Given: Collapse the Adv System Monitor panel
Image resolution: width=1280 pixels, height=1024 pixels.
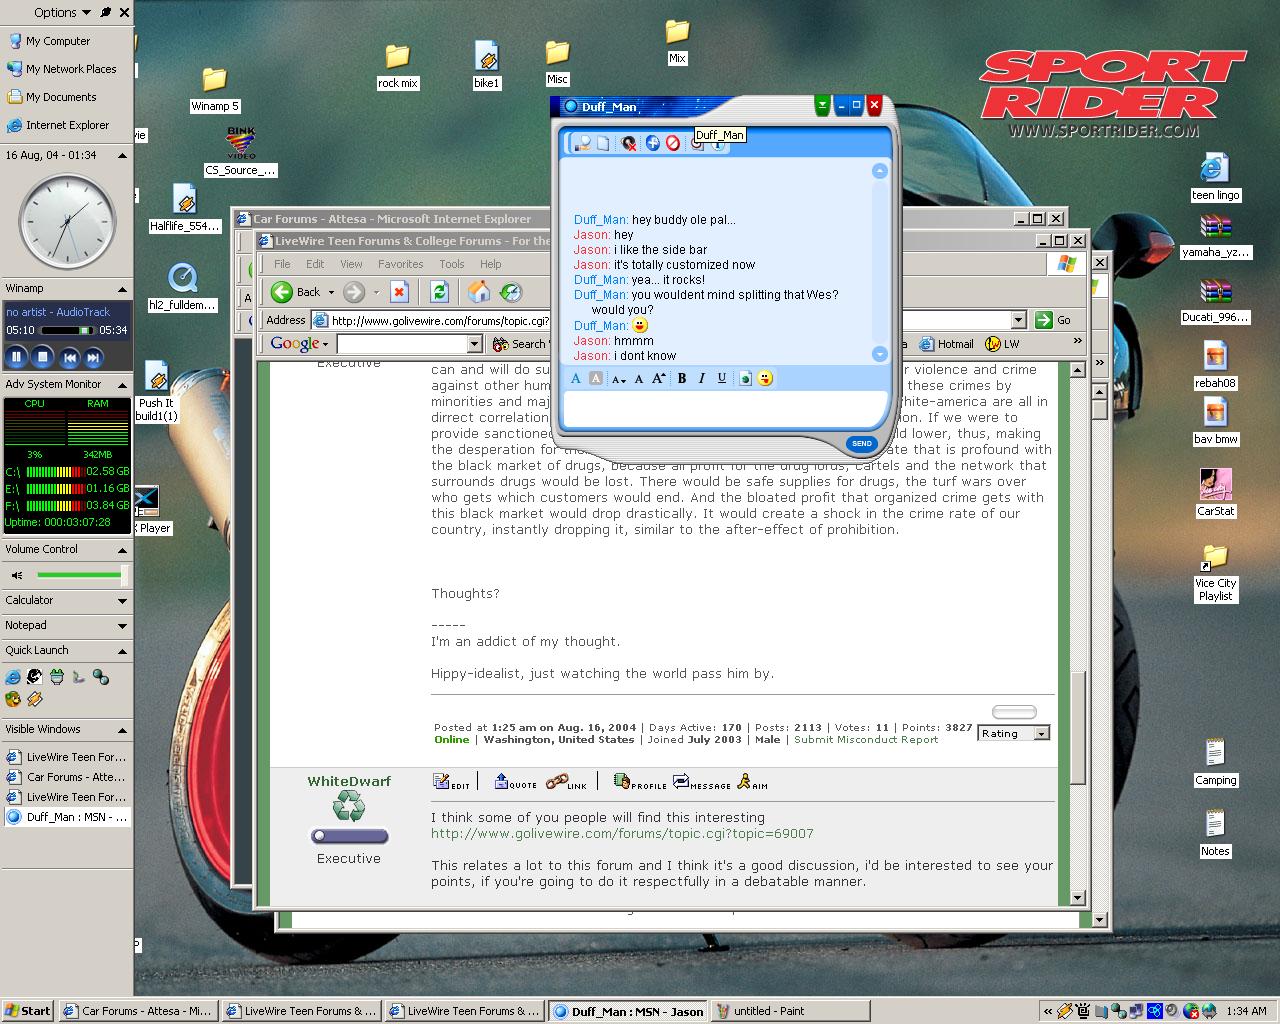Looking at the screenshot, I should tap(123, 385).
